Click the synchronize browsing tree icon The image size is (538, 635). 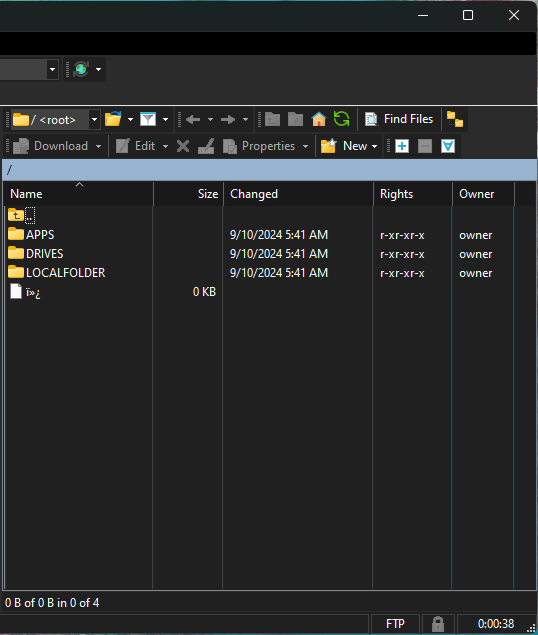coord(455,119)
